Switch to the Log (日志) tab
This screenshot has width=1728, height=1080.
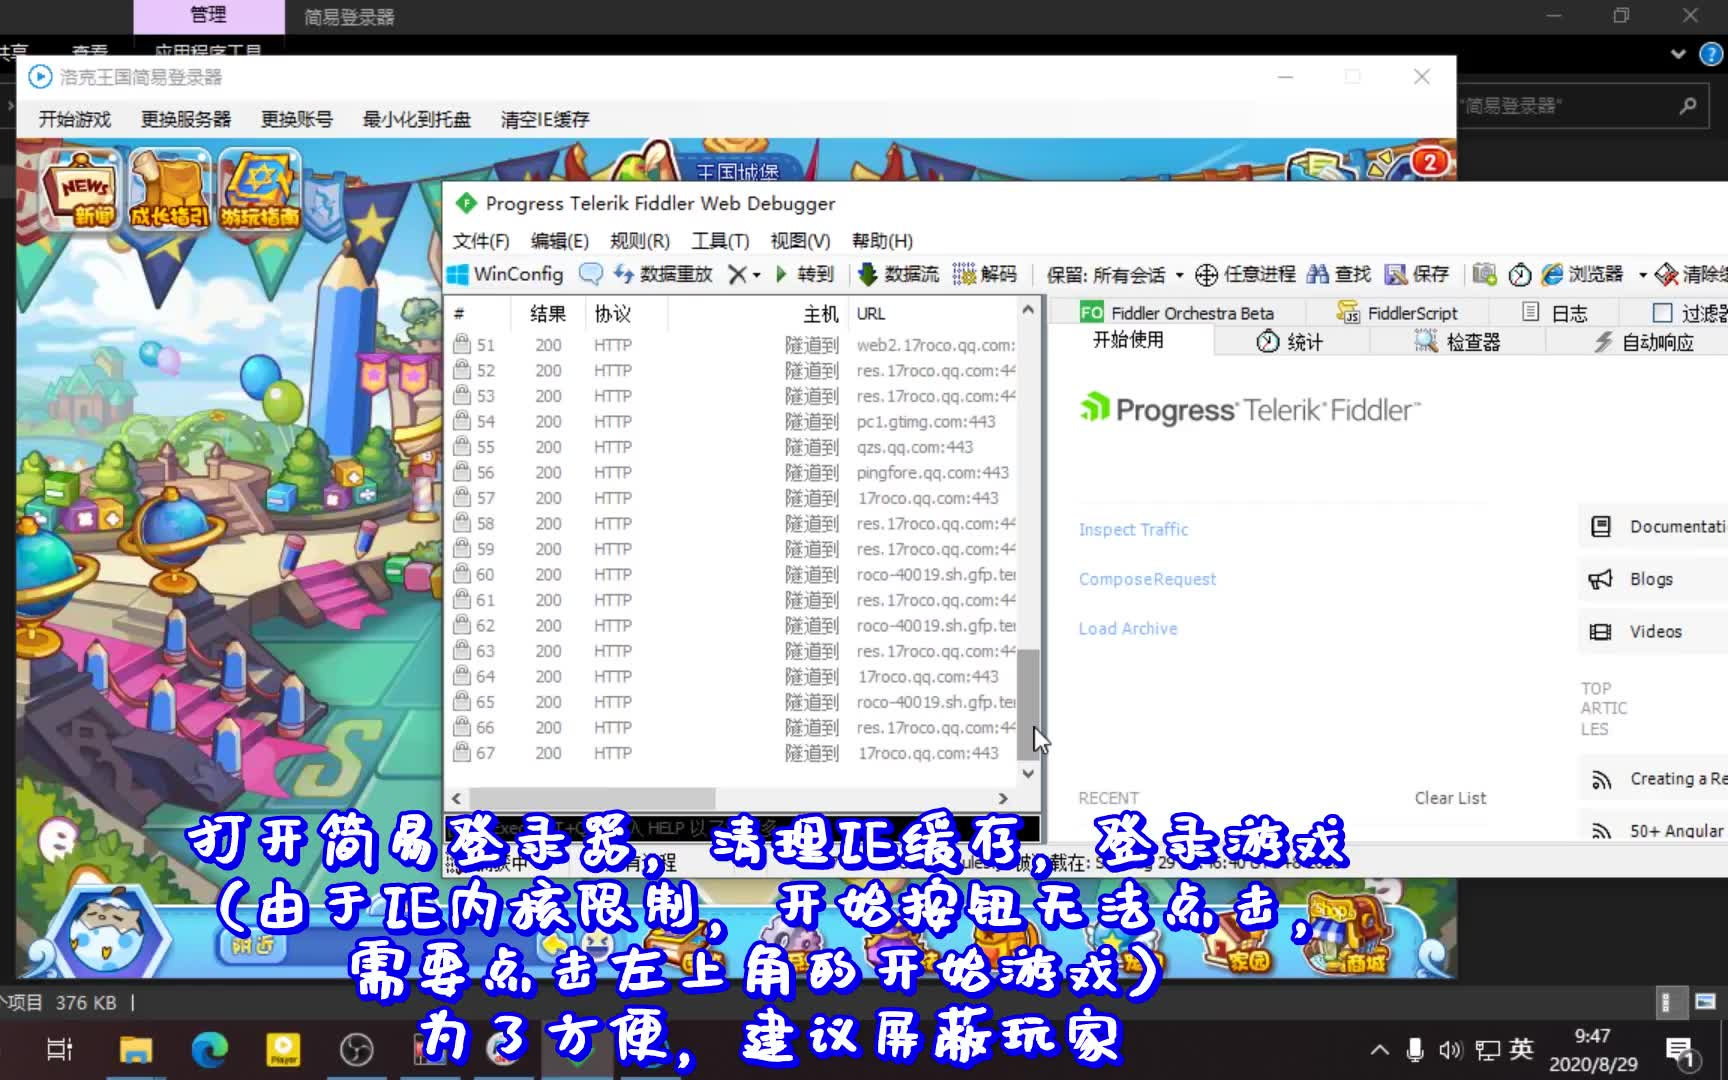coord(1555,313)
